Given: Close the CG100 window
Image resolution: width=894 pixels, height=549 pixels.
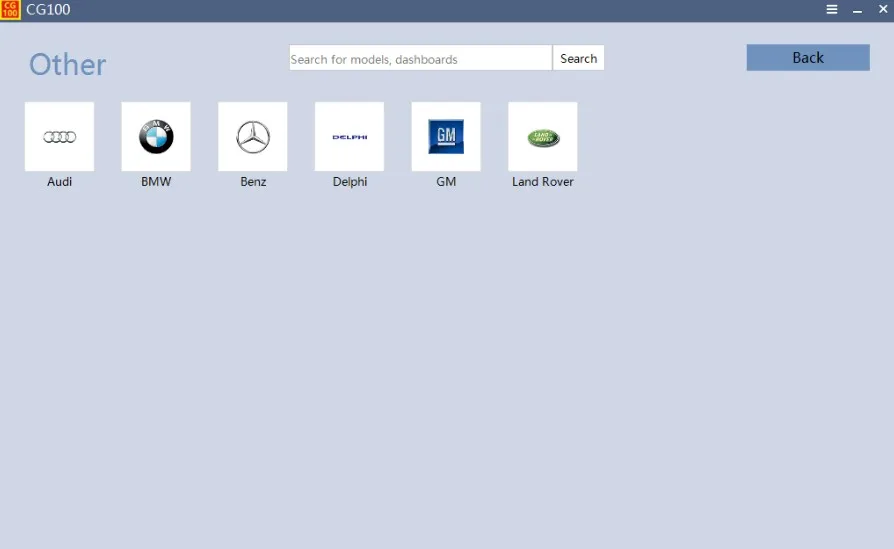Looking at the screenshot, I should (883, 9).
